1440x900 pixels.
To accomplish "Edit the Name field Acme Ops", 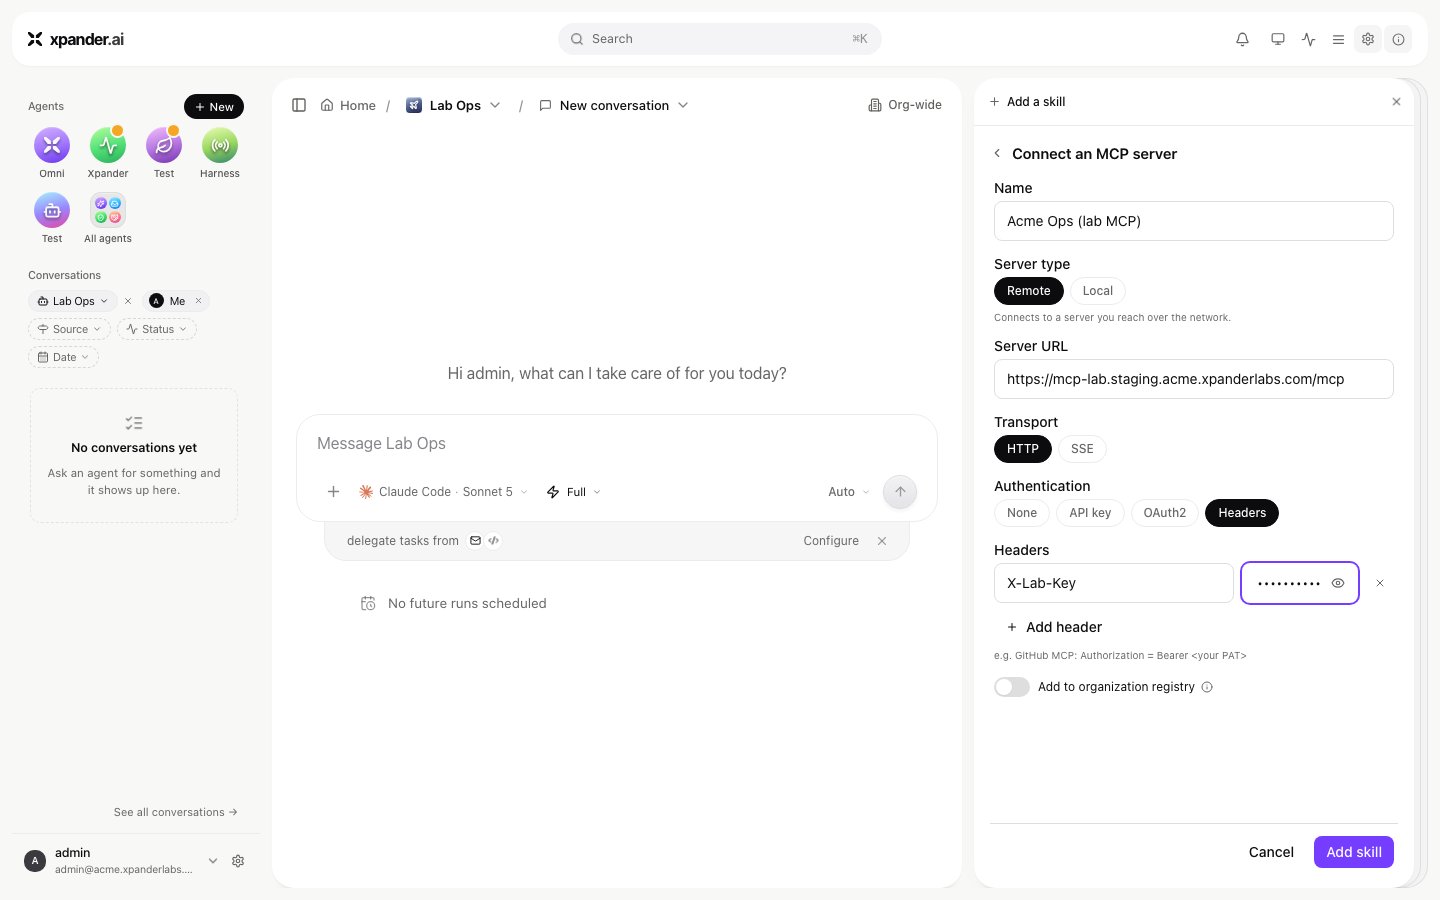I will coord(1194,221).
